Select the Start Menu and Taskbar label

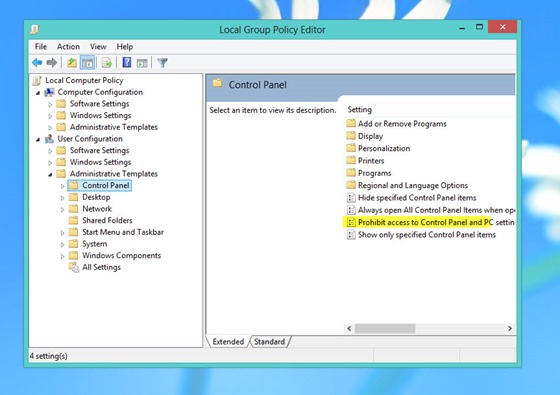(123, 232)
